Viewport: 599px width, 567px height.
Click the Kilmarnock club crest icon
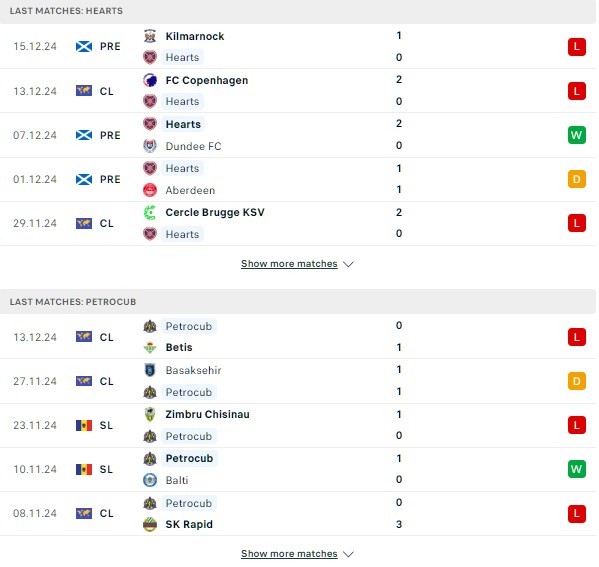150,36
